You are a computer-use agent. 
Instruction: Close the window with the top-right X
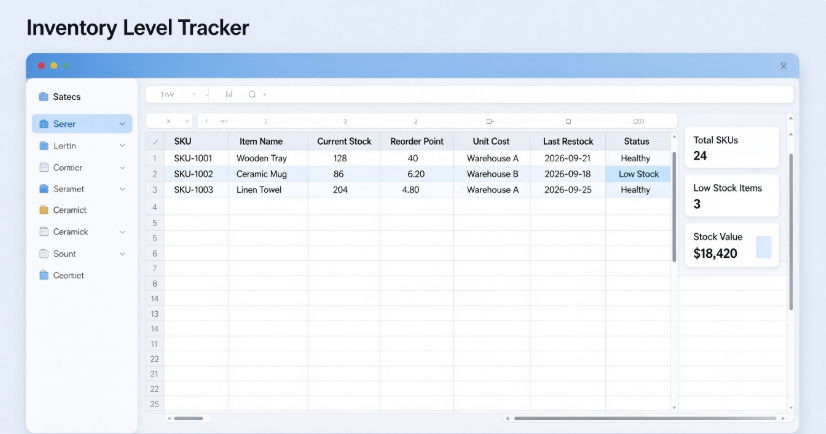tap(783, 66)
